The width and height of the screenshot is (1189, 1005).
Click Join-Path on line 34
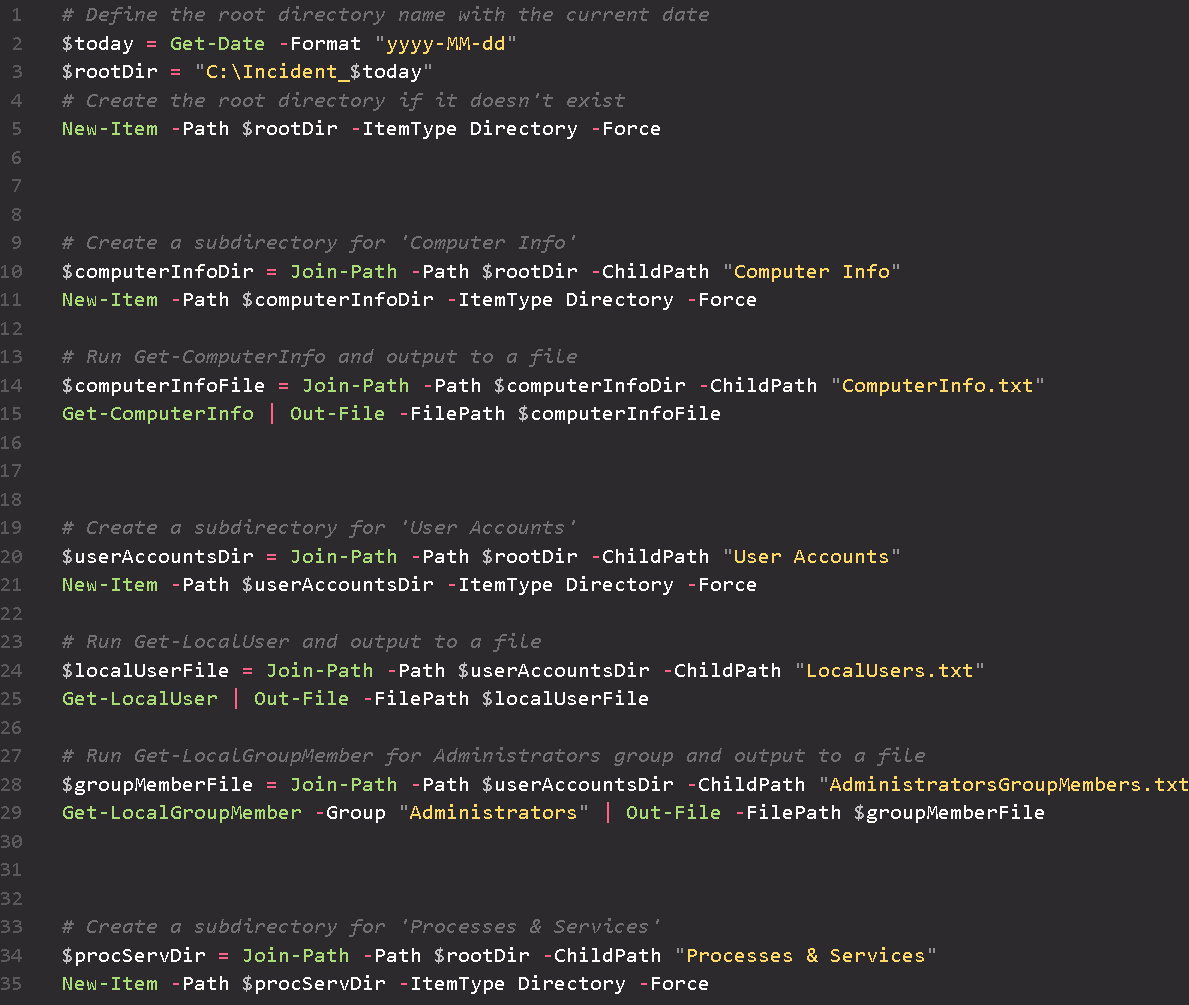click(296, 956)
